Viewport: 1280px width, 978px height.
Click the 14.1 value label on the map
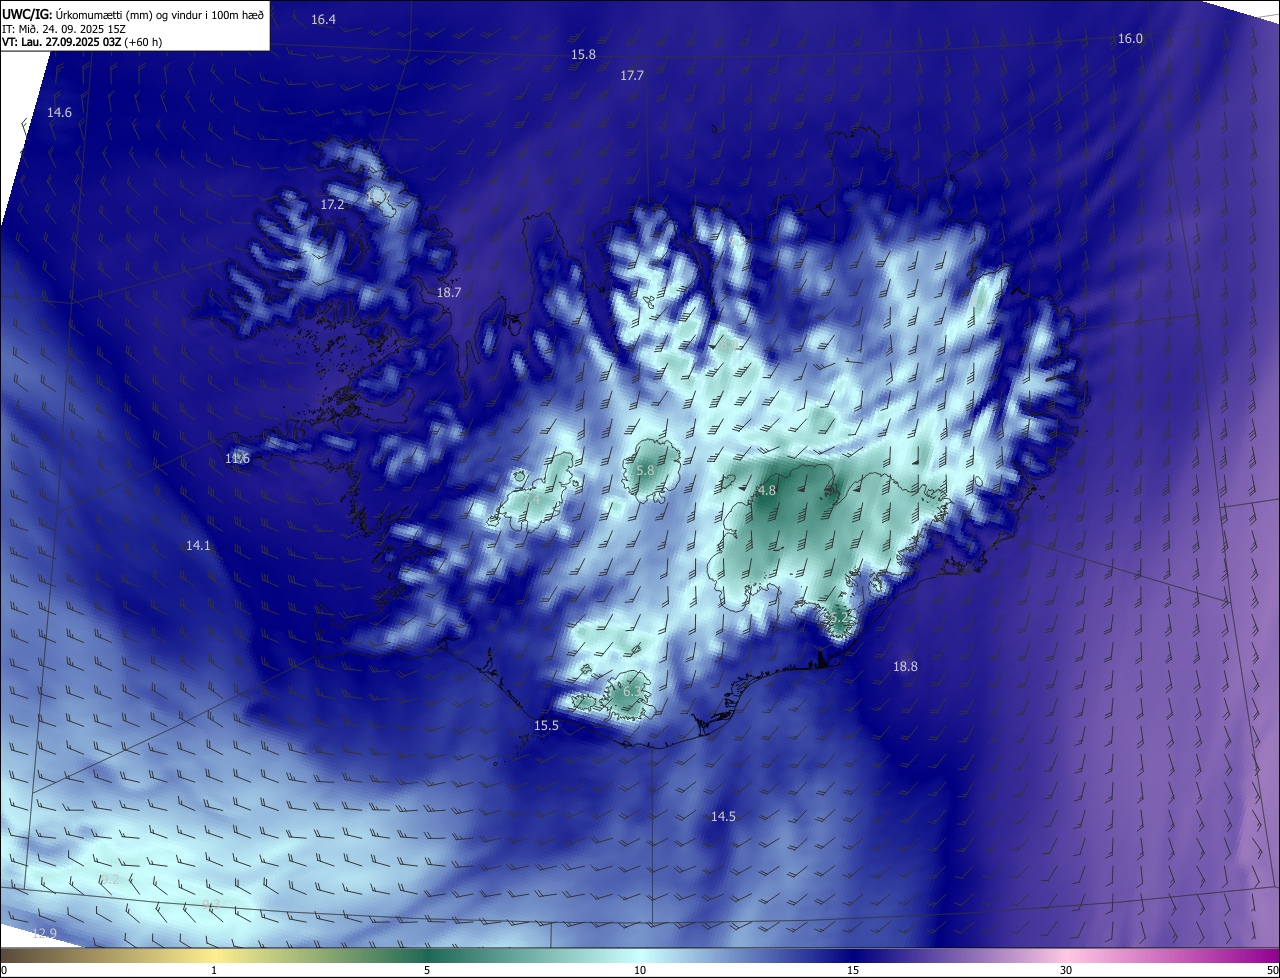198,546
